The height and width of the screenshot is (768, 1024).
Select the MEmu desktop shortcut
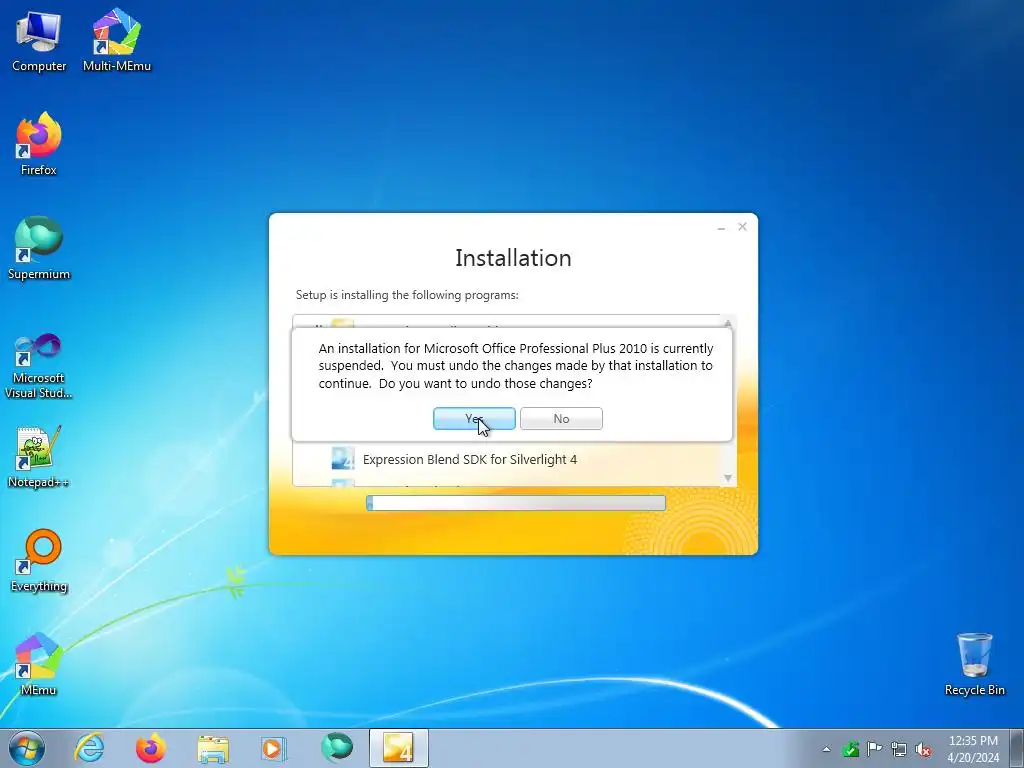click(x=39, y=664)
